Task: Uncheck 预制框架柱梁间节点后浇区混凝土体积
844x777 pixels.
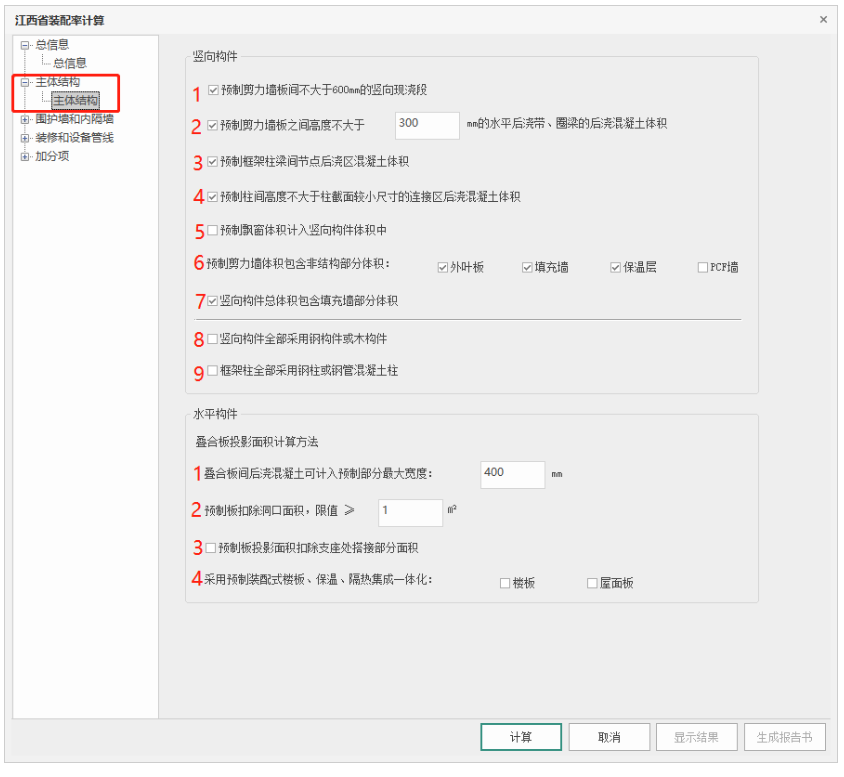Action: click(x=213, y=162)
